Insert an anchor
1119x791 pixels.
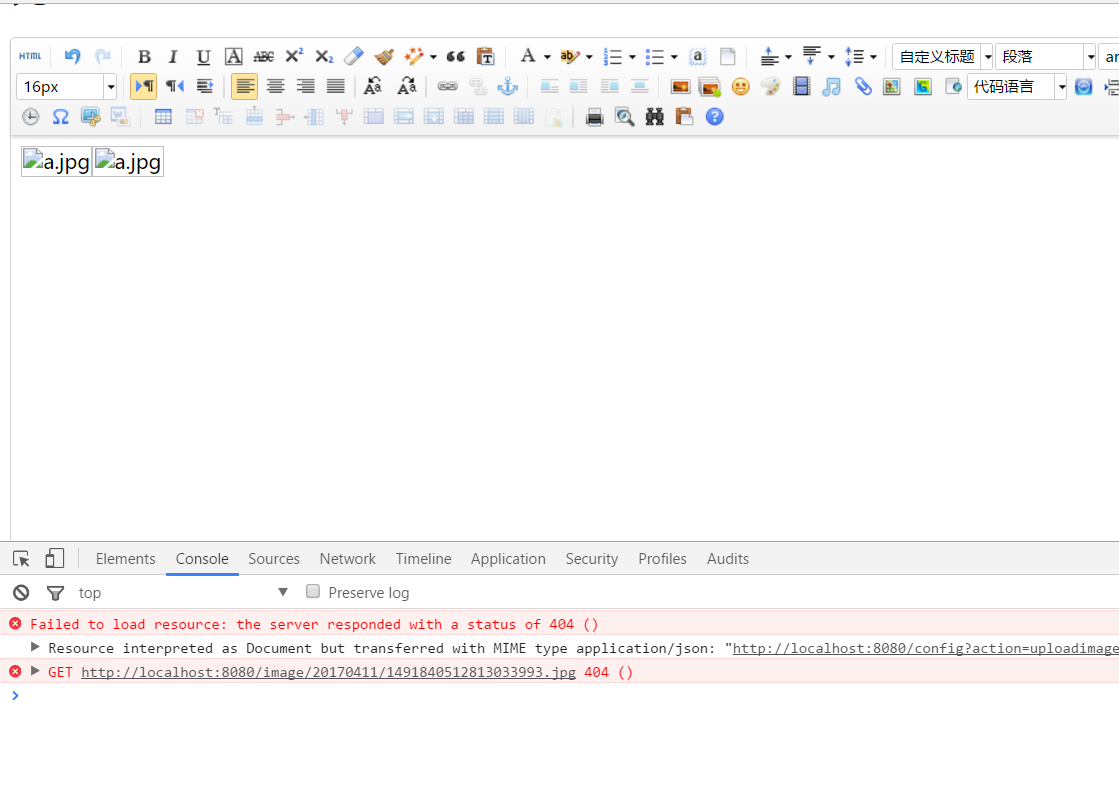point(507,86)
